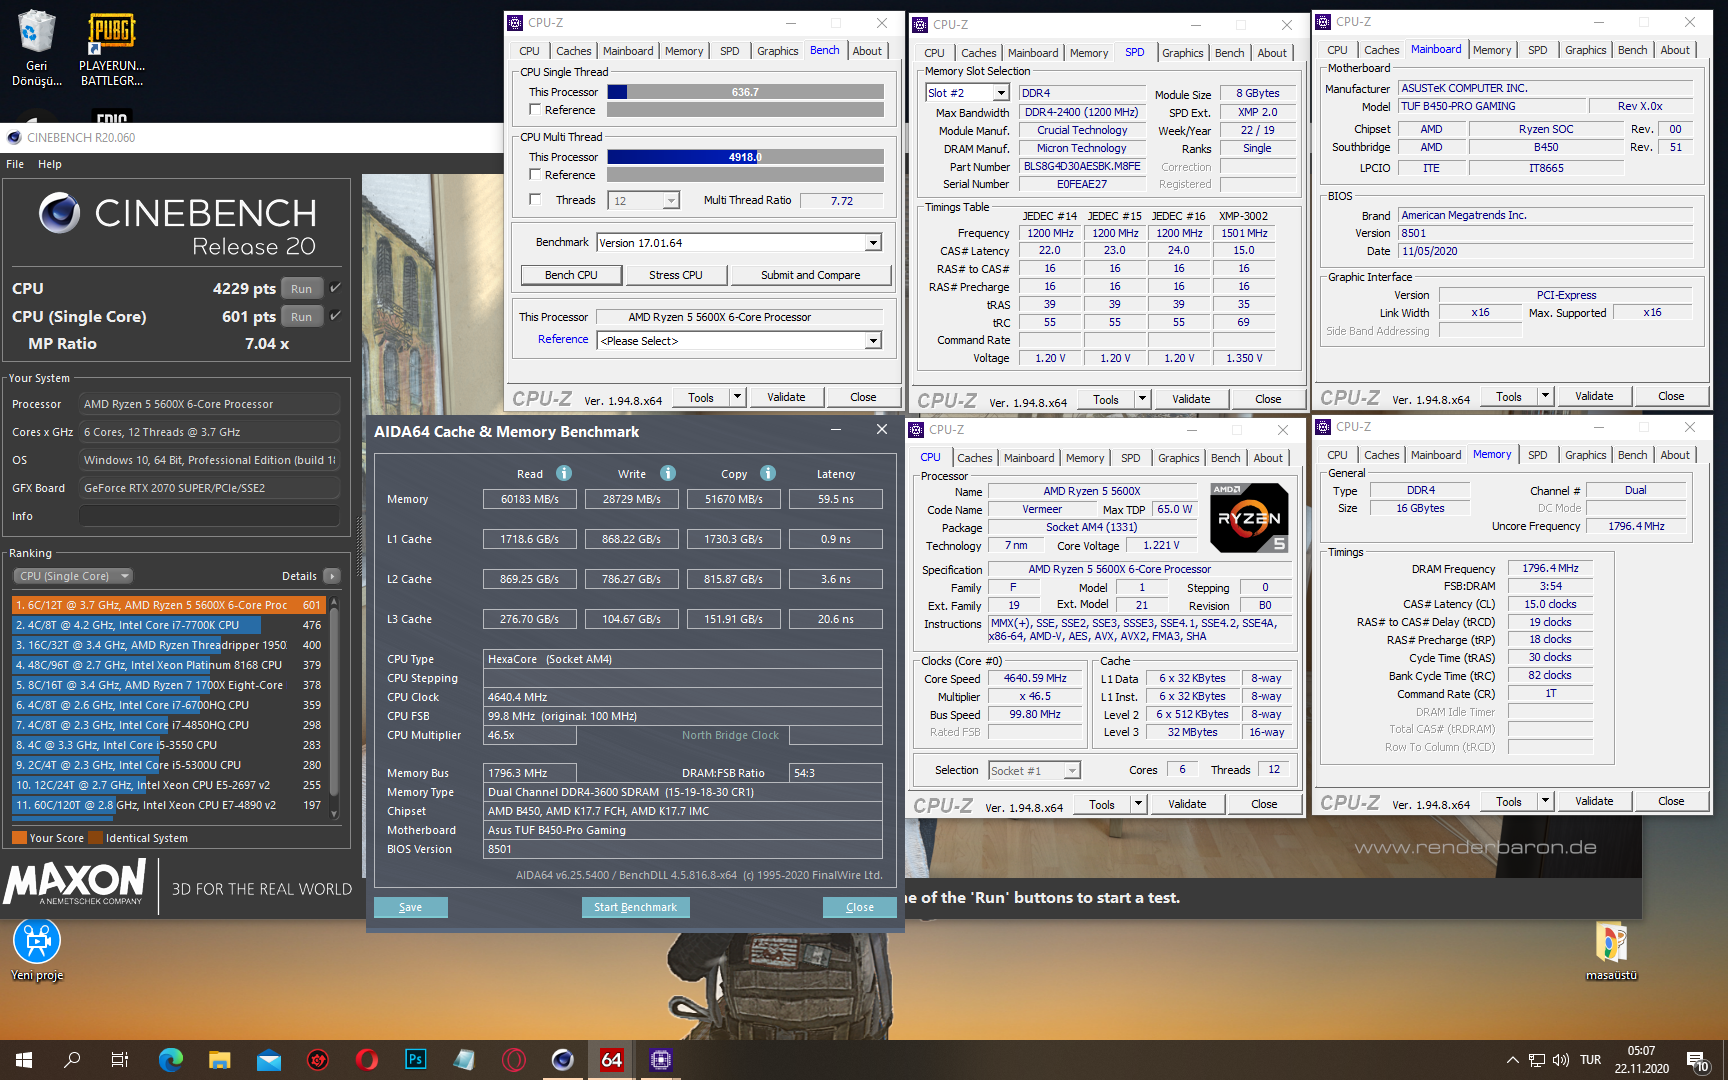Click the Copy info icon in AIDA64
The width and height of the screenshot is (1728, 1080).
768,473
